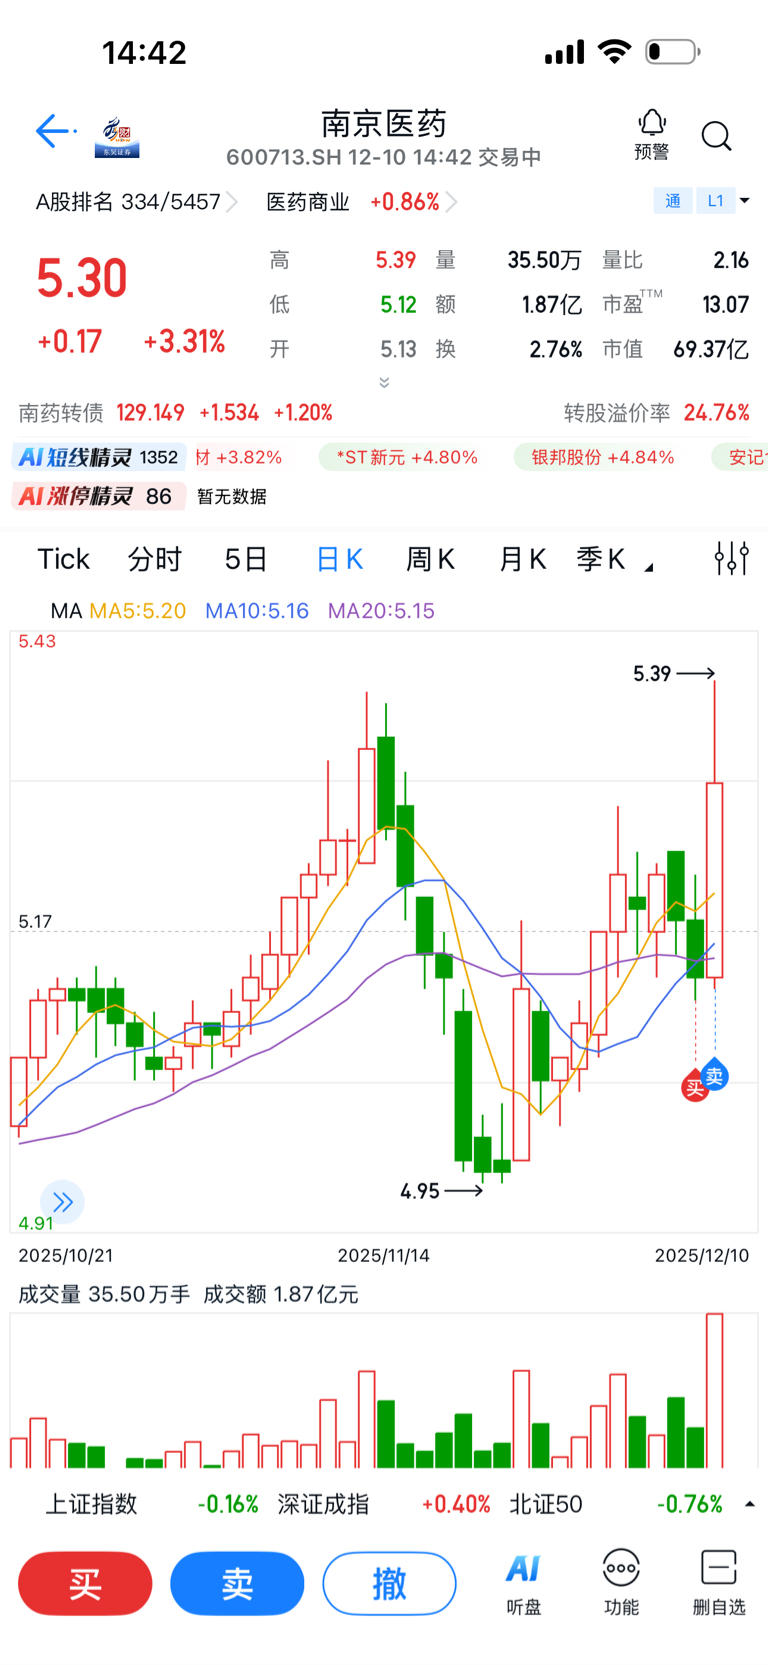Tap the 撤 cancel order button

(x=389, y=1584)
